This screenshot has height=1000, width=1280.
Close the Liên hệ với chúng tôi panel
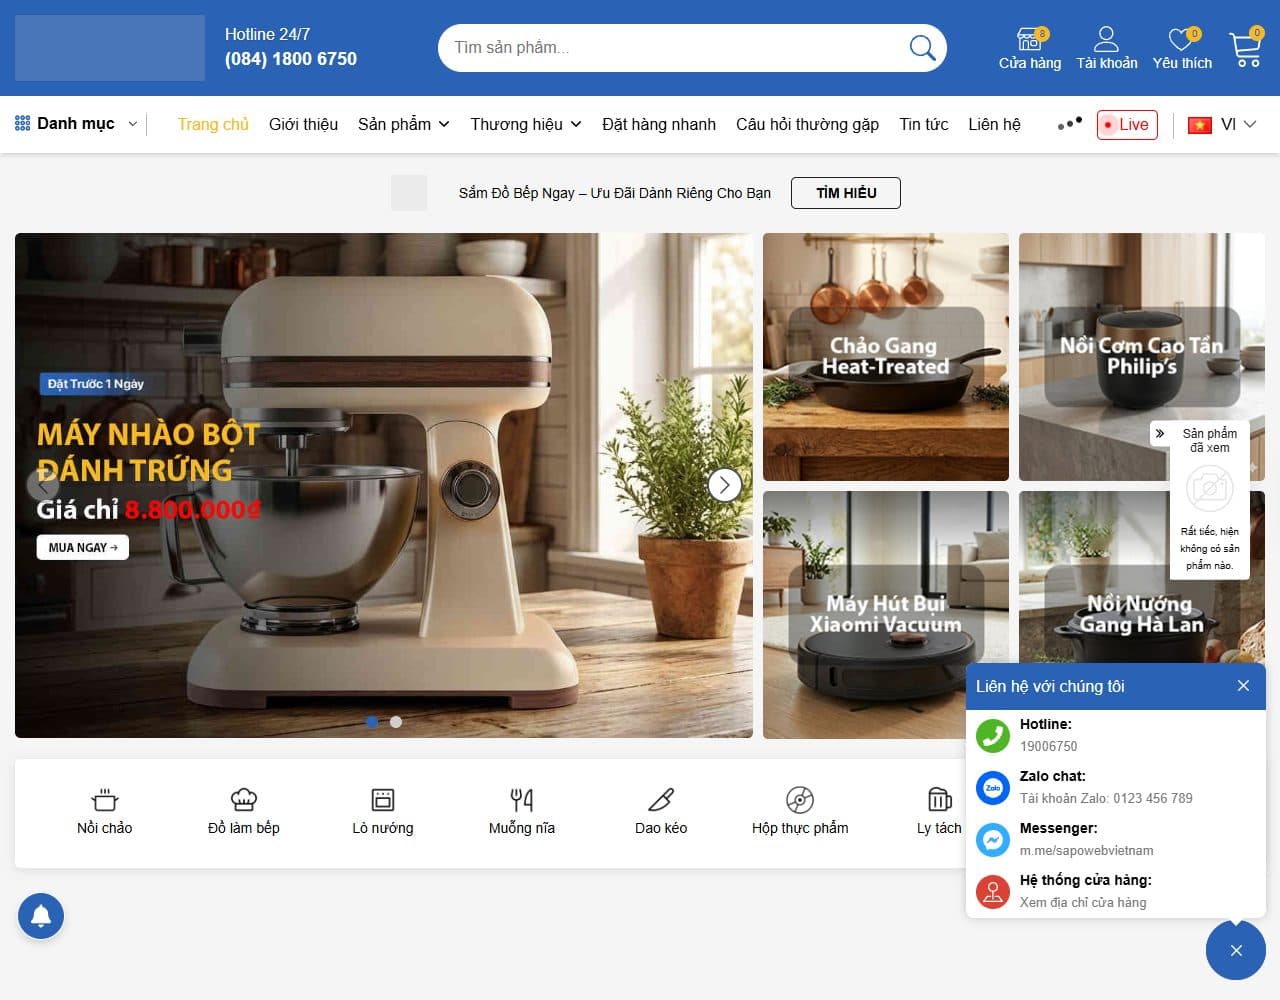pos(1243,686)
